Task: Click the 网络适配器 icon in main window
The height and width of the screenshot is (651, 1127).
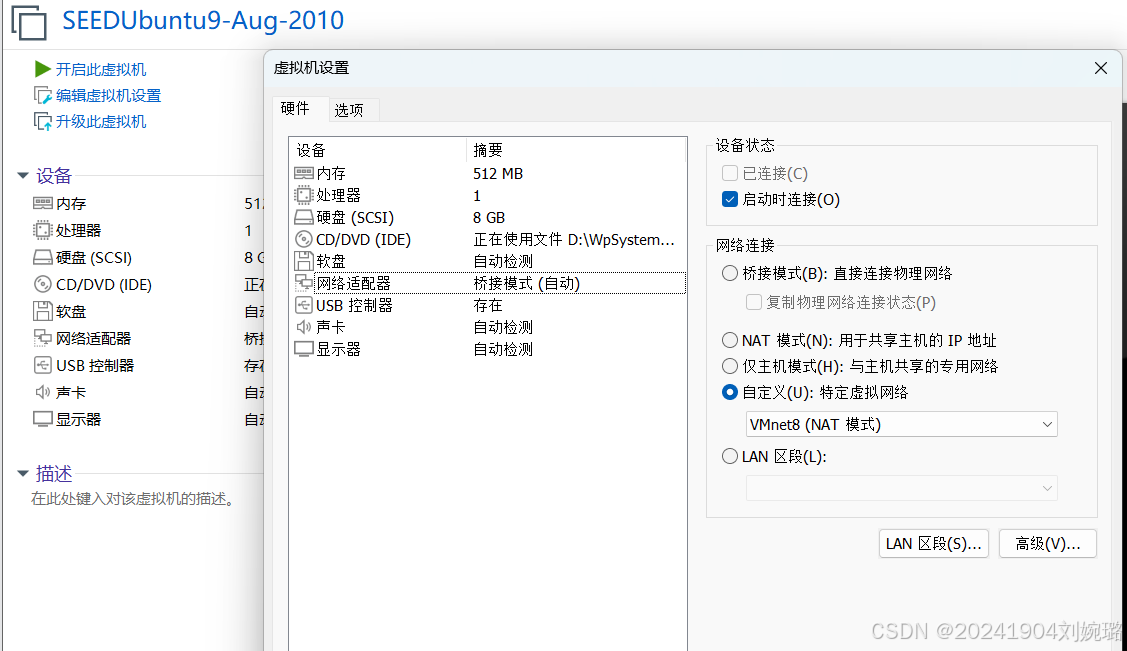Action: [42, 338]
